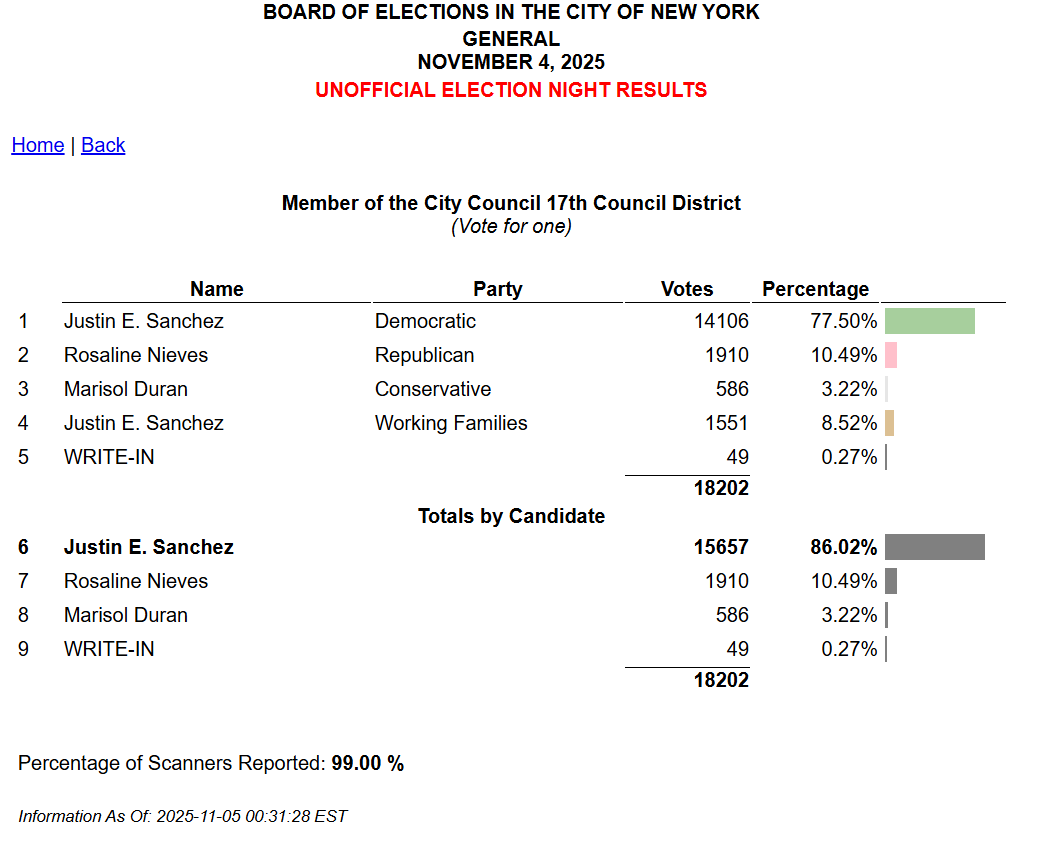Screen dimensions: 1056x858
Task: Click the Home link
Action: pos(38,145)
